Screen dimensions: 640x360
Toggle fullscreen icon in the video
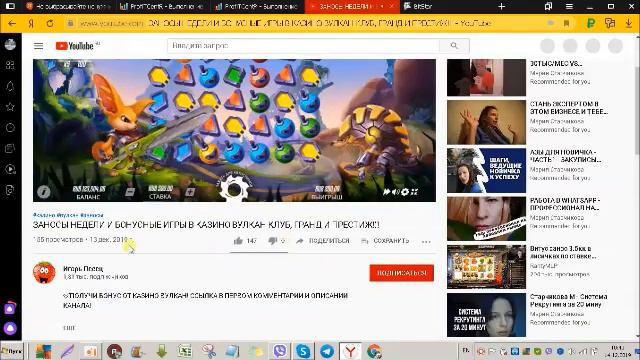[x=414, y=191]
